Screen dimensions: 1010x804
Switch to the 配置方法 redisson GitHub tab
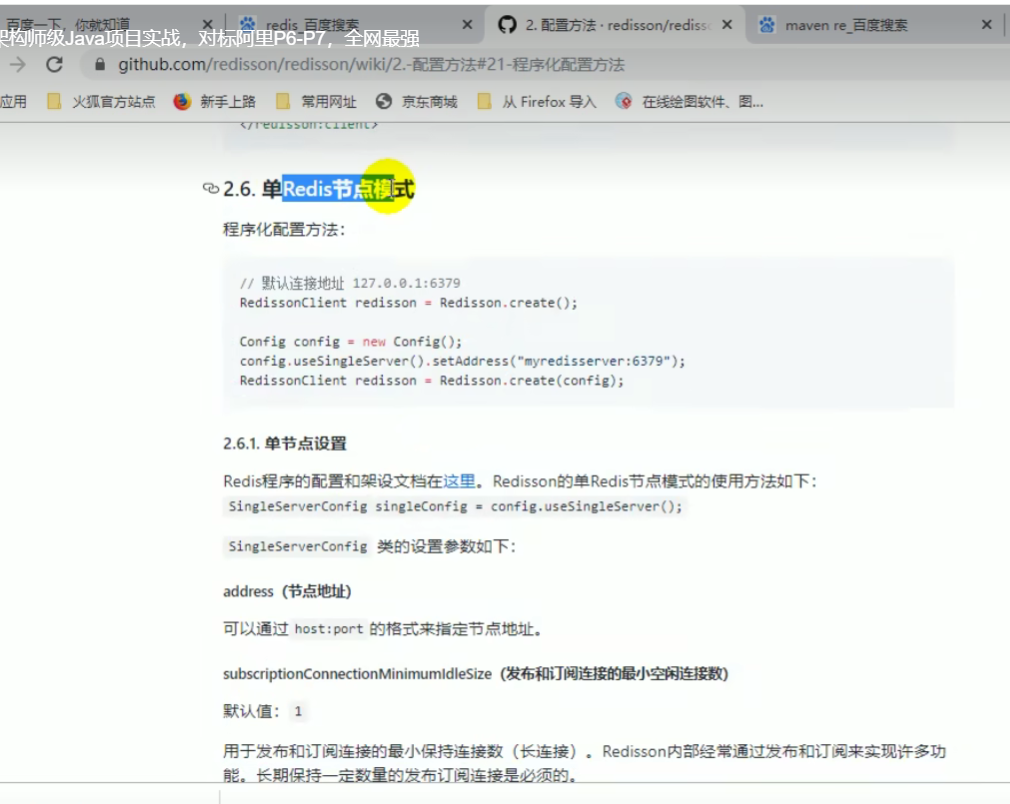(x=615, y=25)
